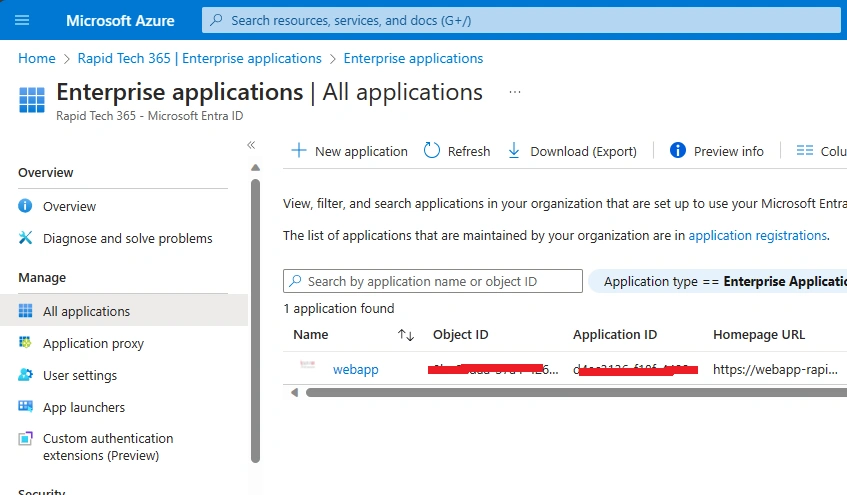This screenshot has width=847, height=495.
Task: Click the Homepage URL column header
Action: (759, 335)
